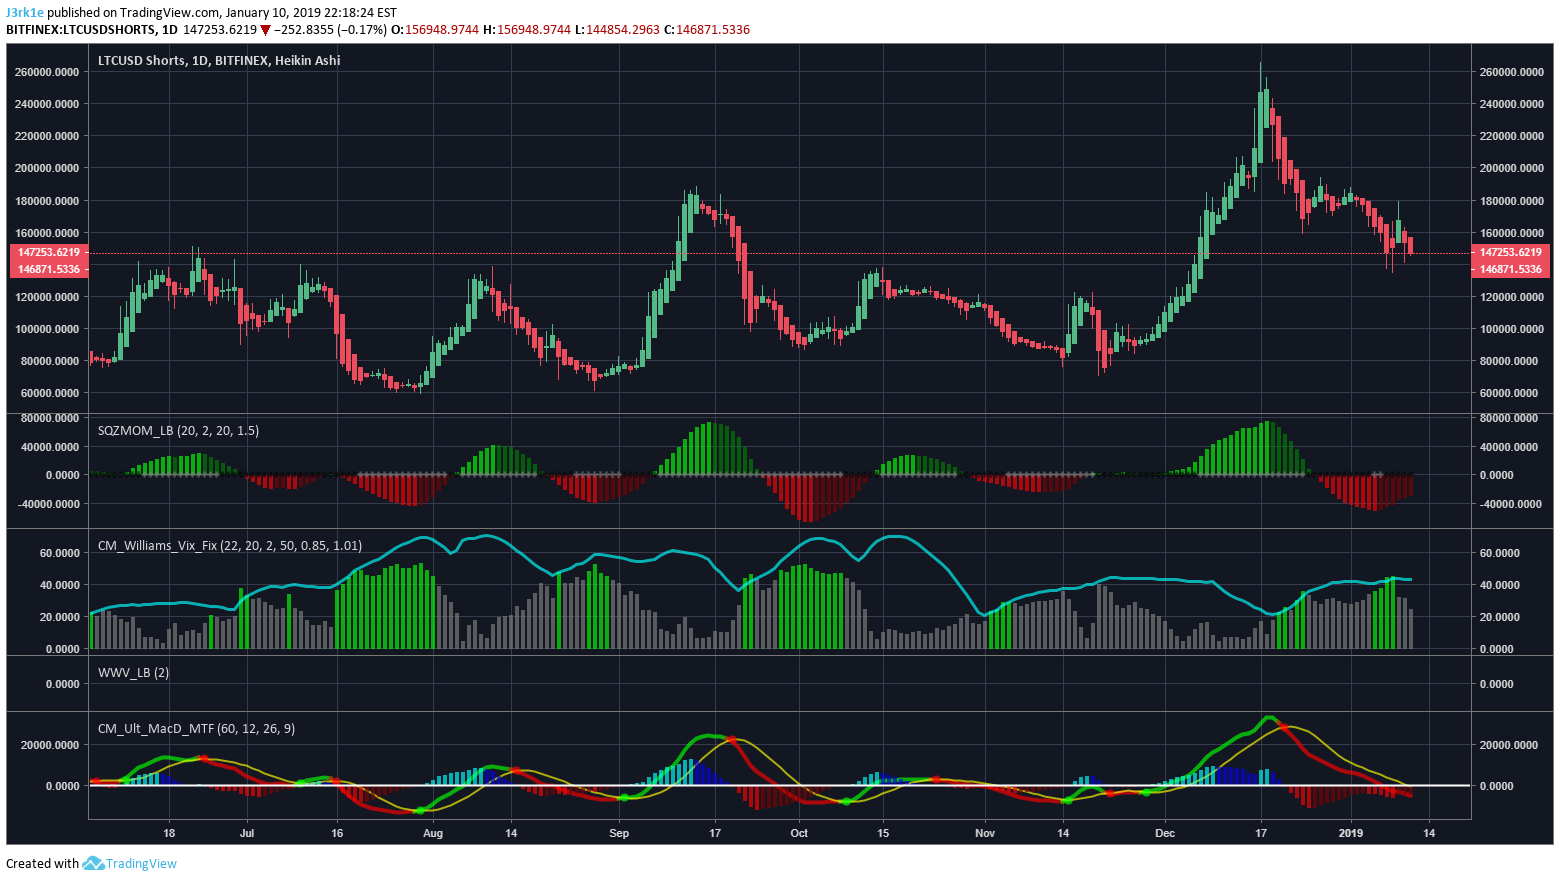The image size is (1560, 881).
Task: Click the 146871.5336 price tag on right scale
Action: click(1511, 269)
